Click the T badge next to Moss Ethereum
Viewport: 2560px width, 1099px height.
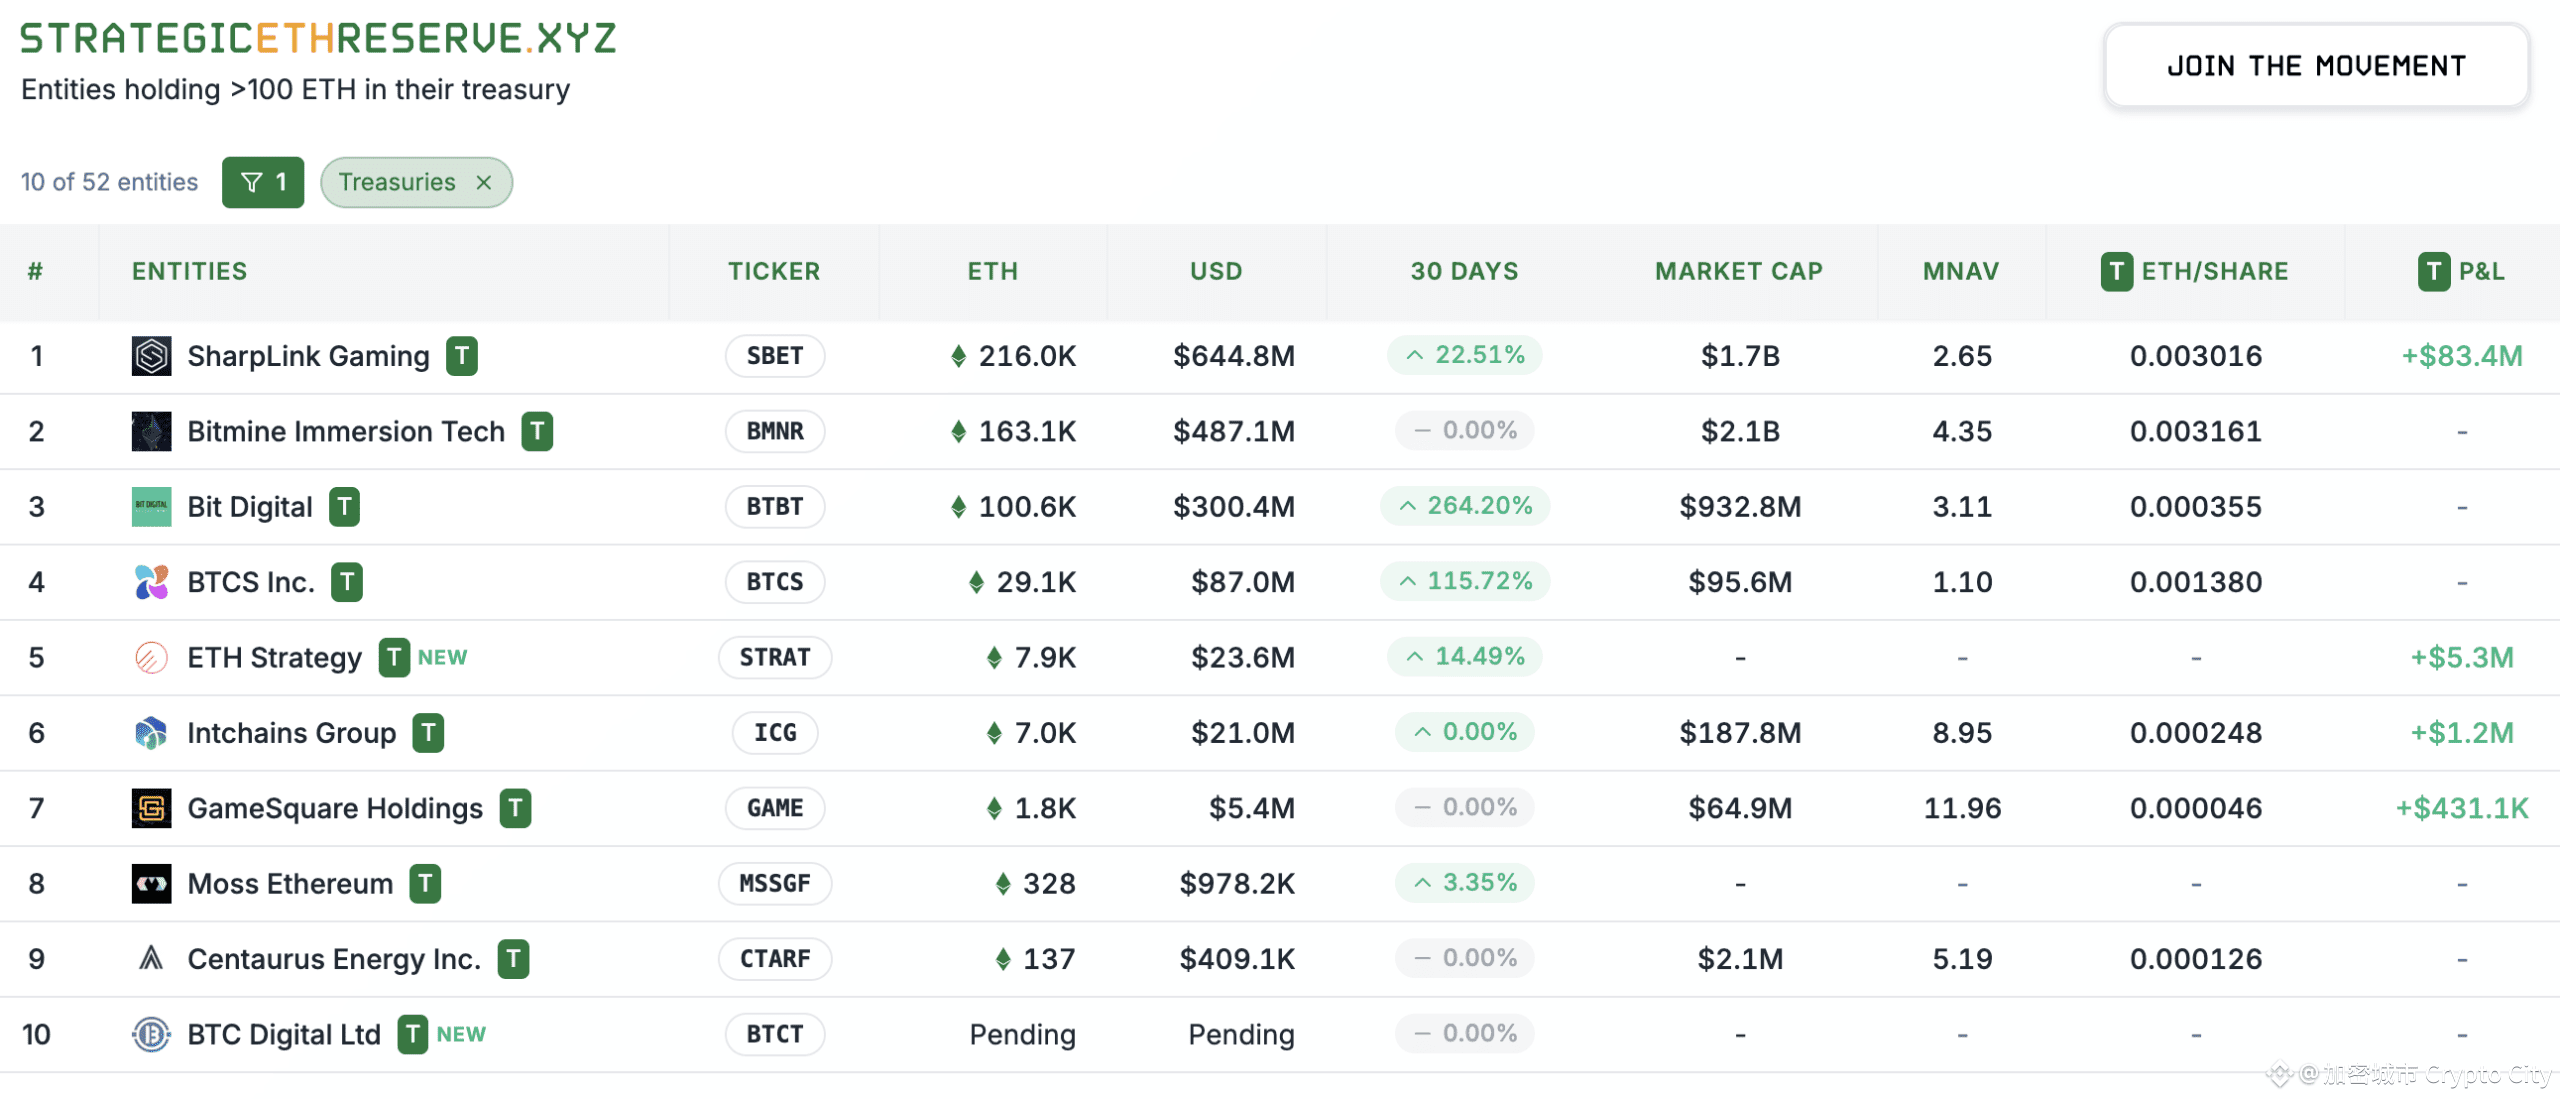click(425, 884)
